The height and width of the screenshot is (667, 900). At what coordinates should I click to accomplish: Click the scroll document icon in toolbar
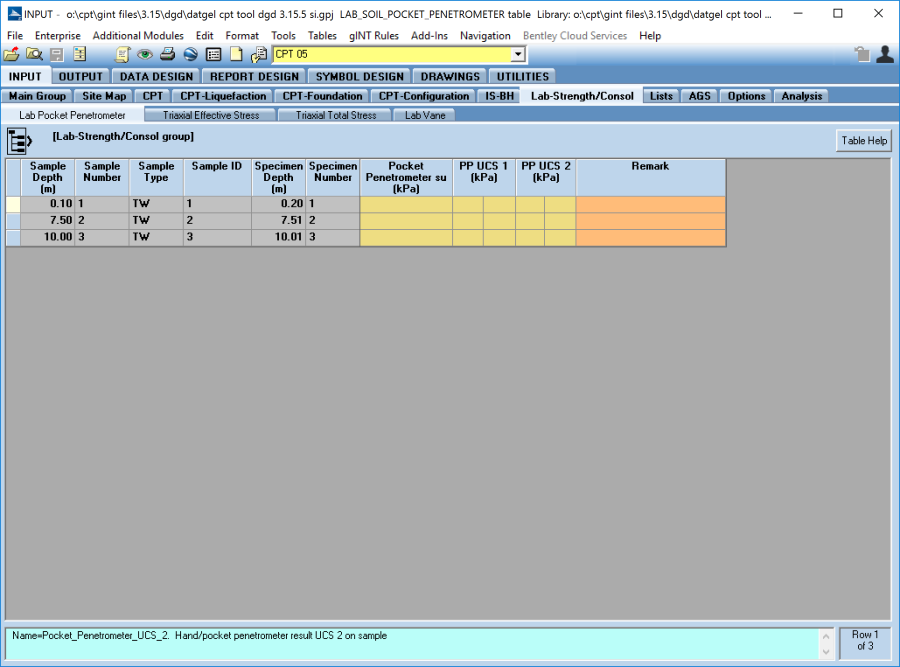[x=123, y=55]
